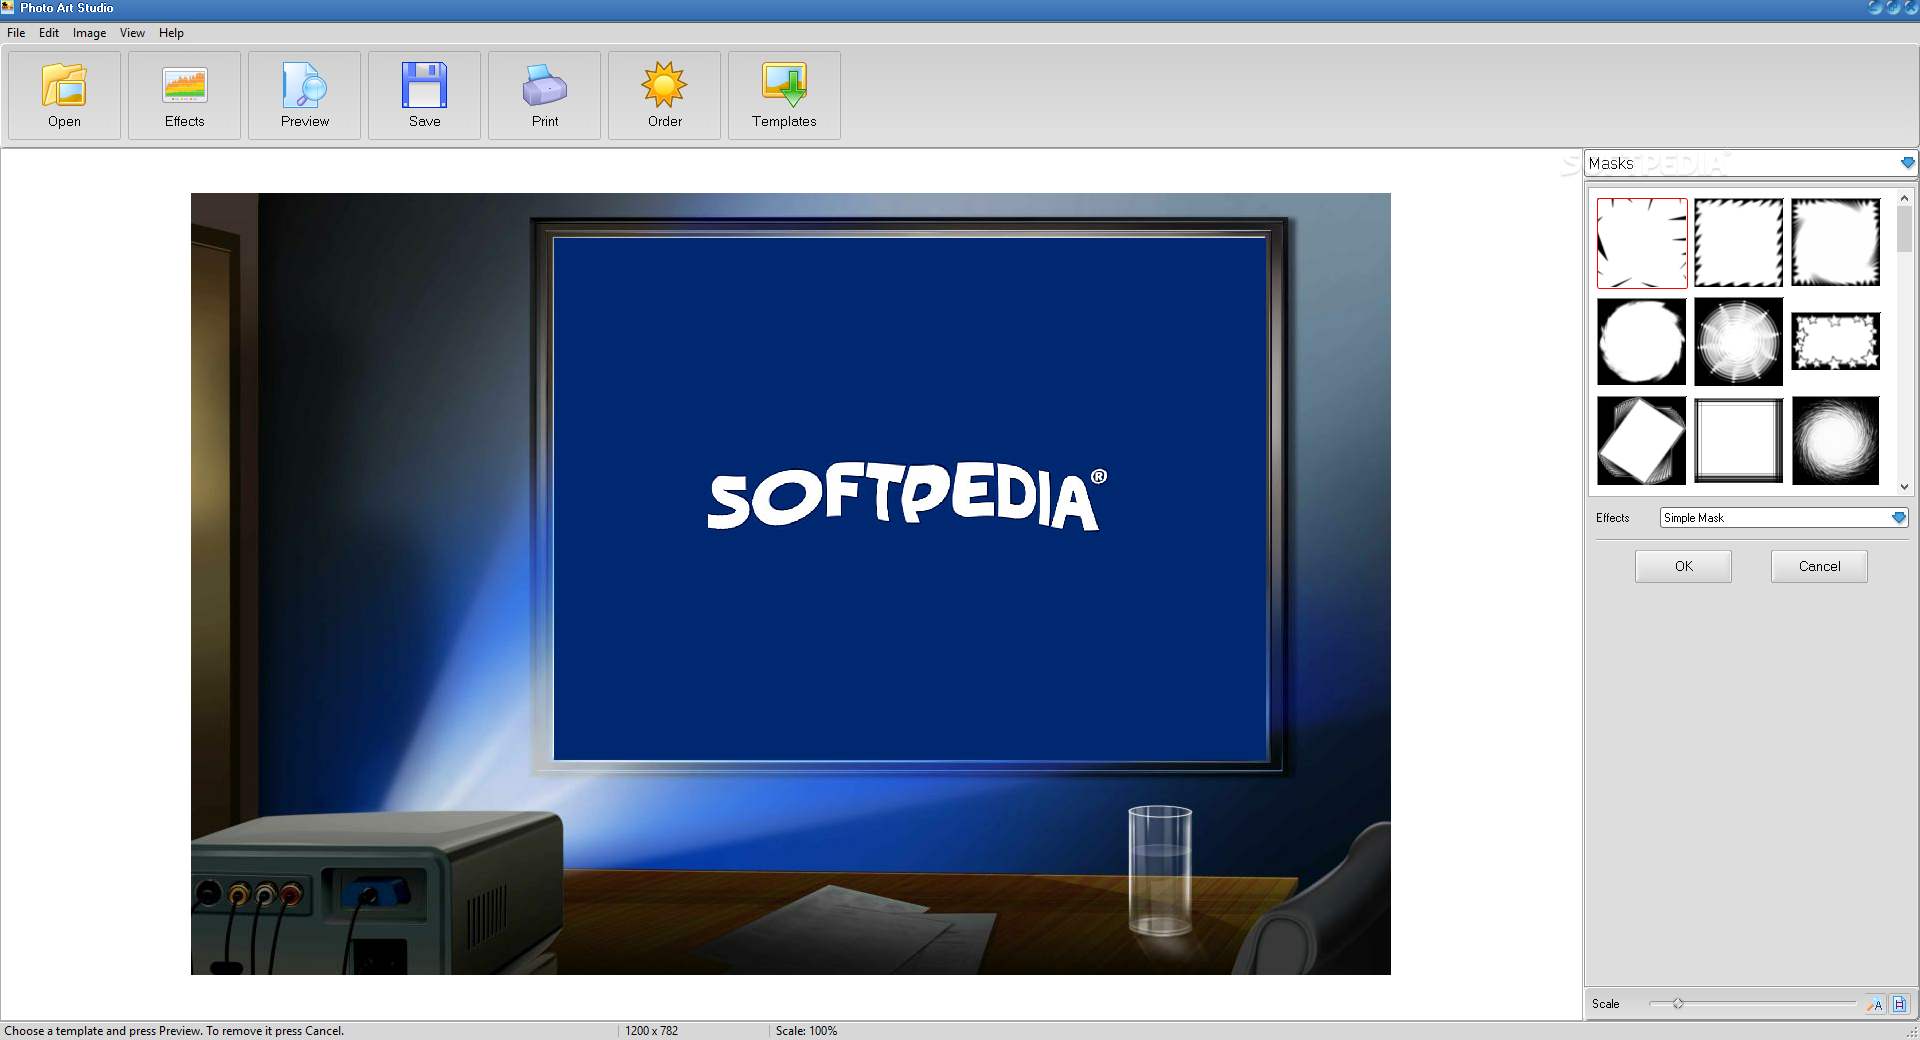Click the text tool icon beside Scale slider
The height and width of the screenshot is (1040, 1920).
point(1874,1004)
